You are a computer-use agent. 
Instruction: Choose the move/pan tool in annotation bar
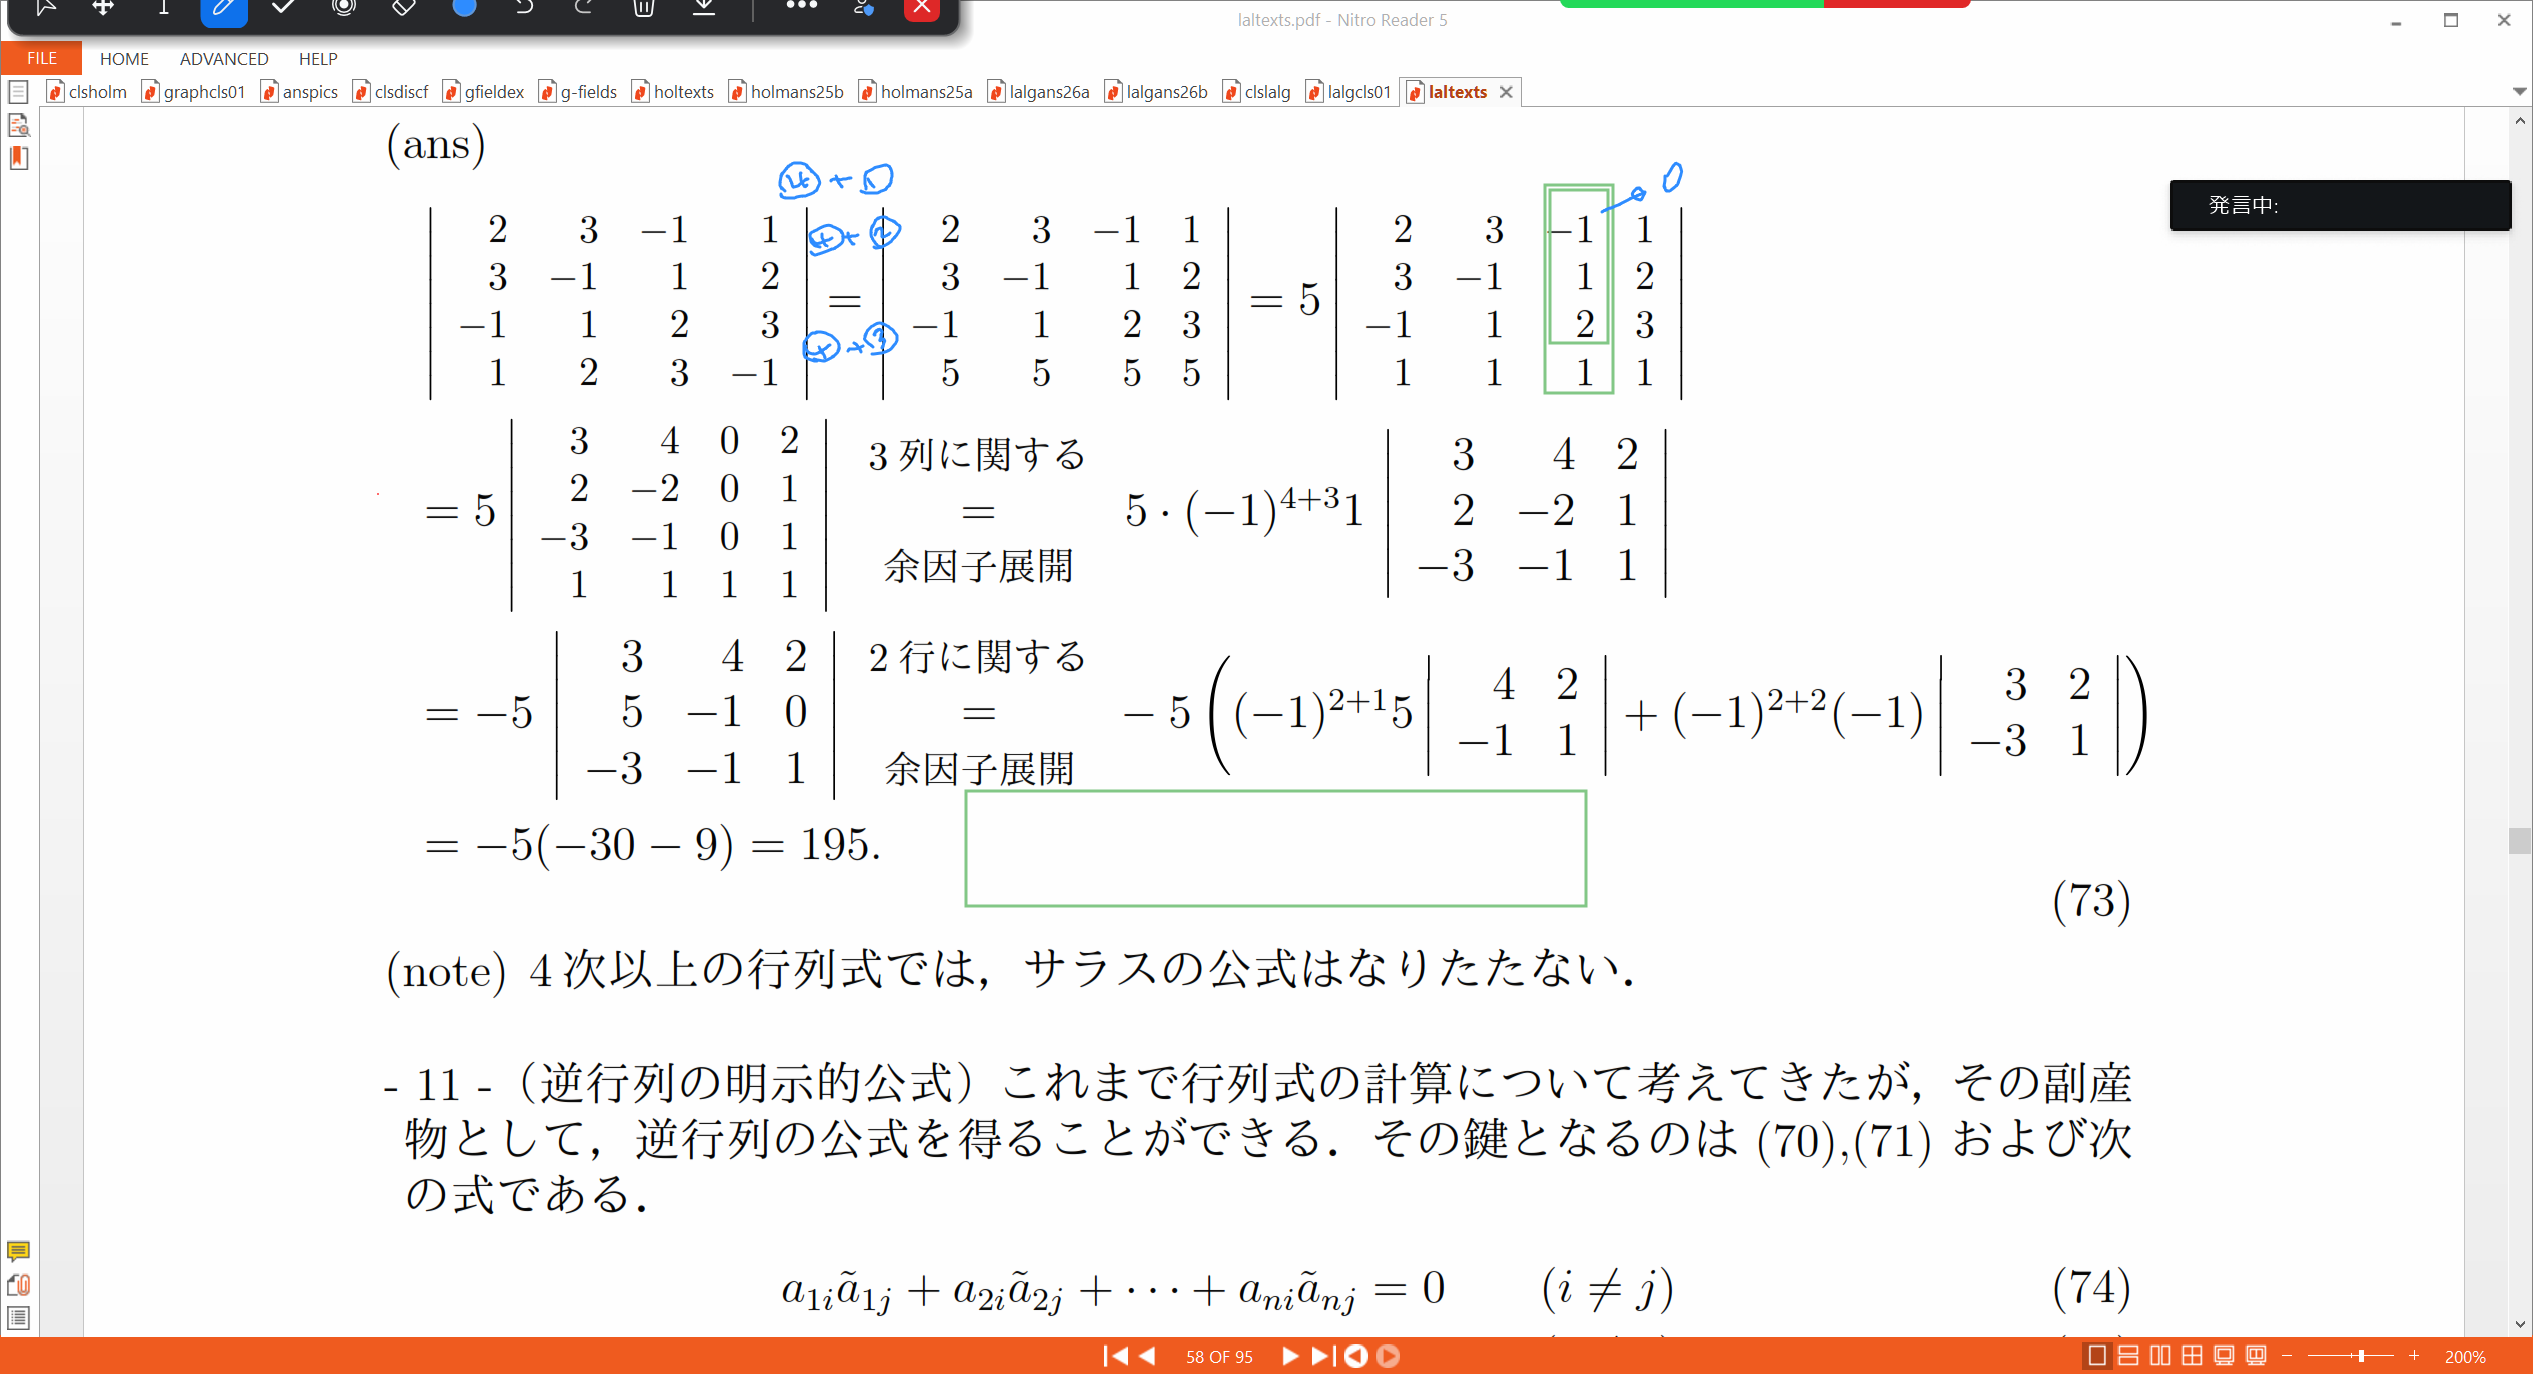click(103, 8)
